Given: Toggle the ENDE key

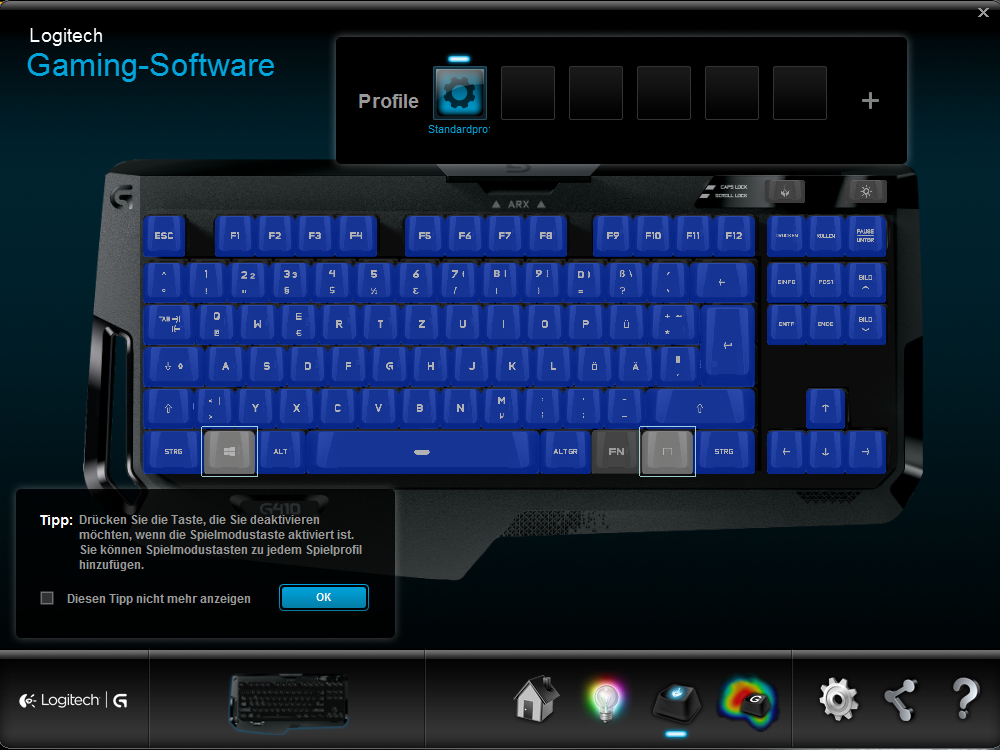Looking at the screenshot, I should [826, 324].
